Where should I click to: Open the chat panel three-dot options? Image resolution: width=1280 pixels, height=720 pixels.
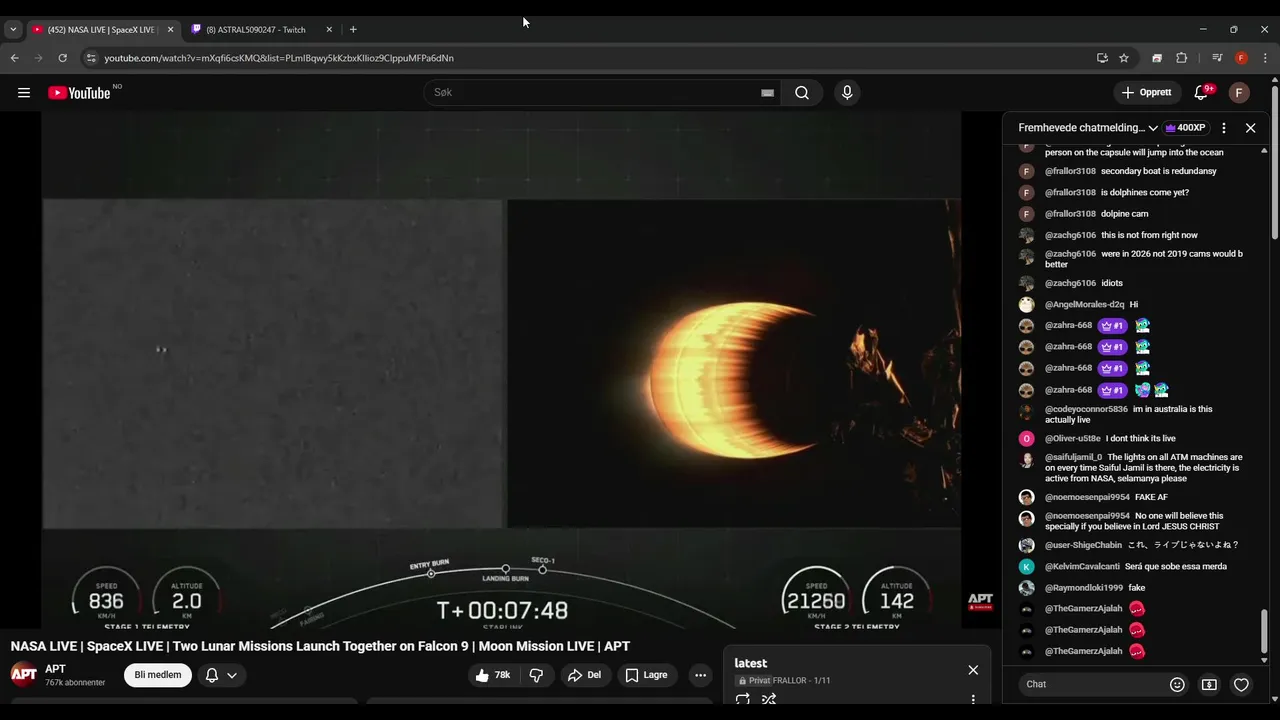pos(1224,128)
